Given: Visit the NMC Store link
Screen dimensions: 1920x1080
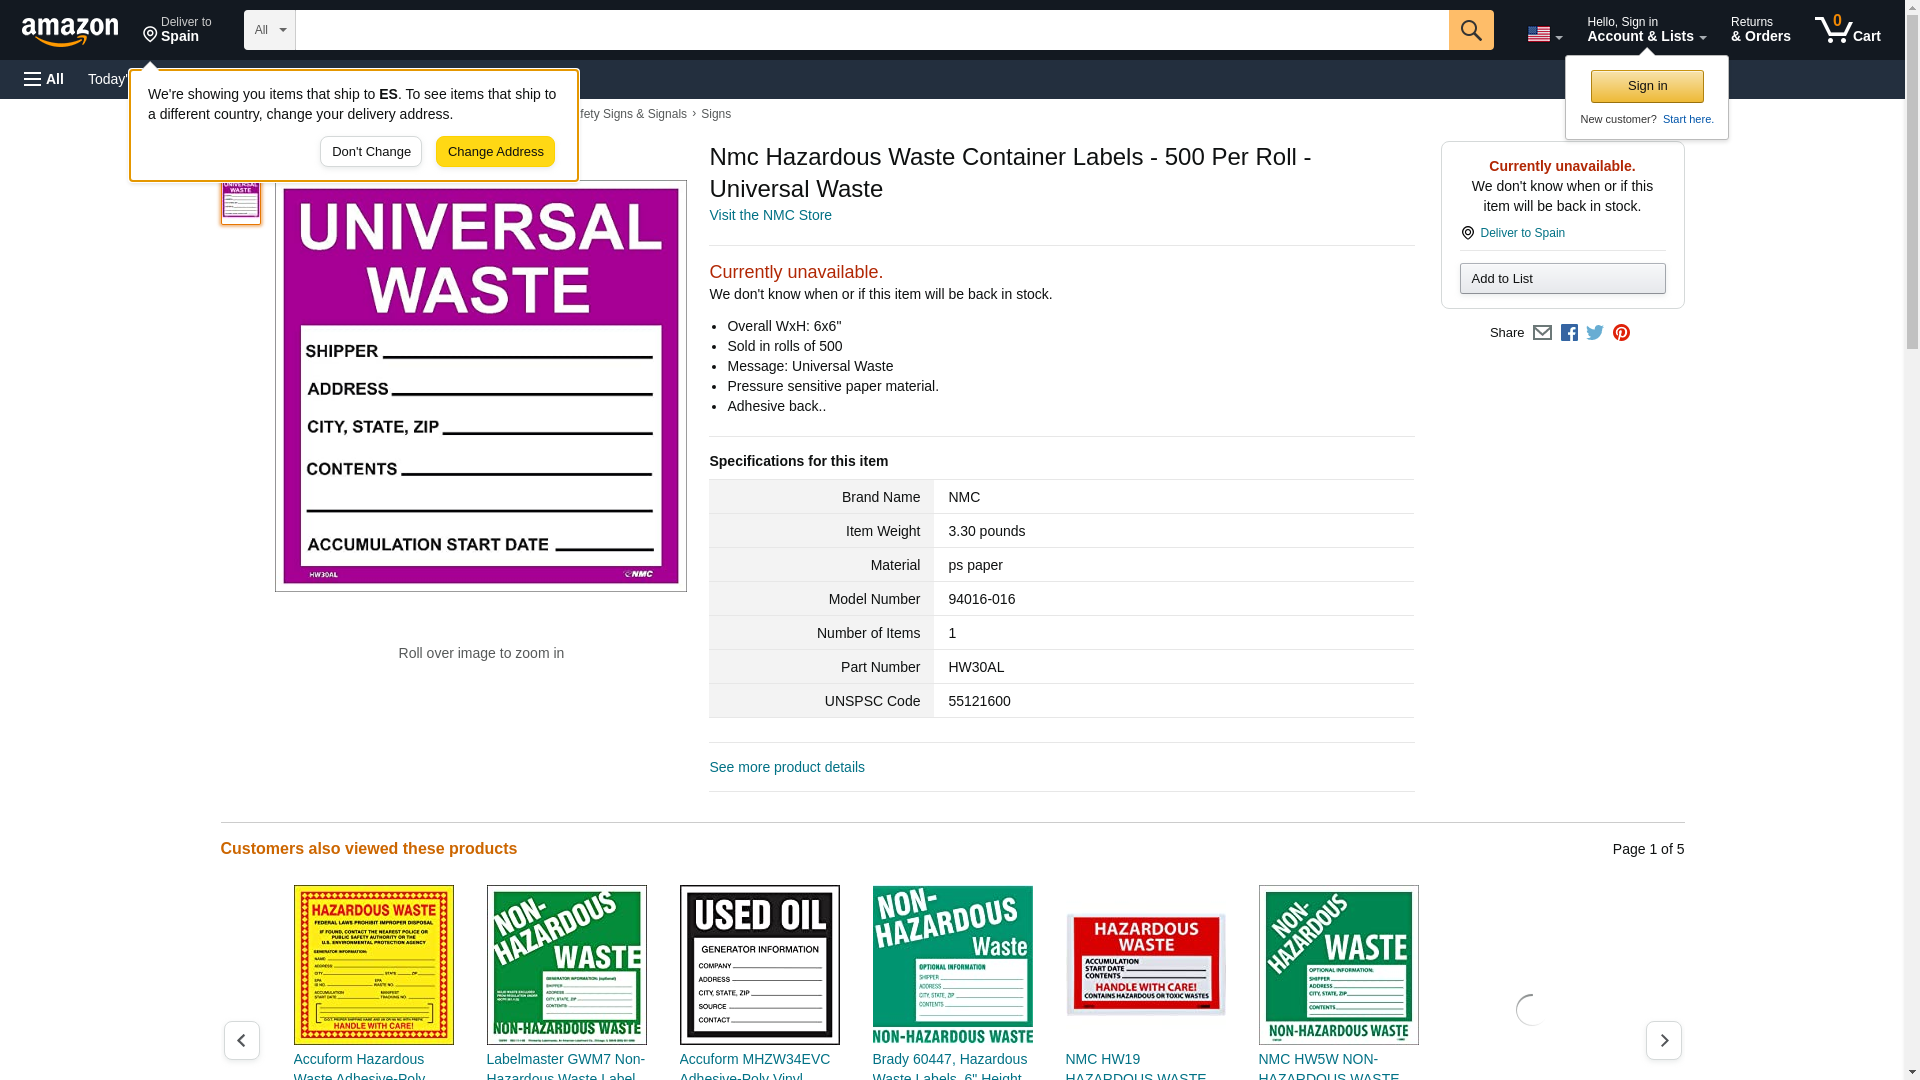Looking at the screenshot, I should (770, 215).
